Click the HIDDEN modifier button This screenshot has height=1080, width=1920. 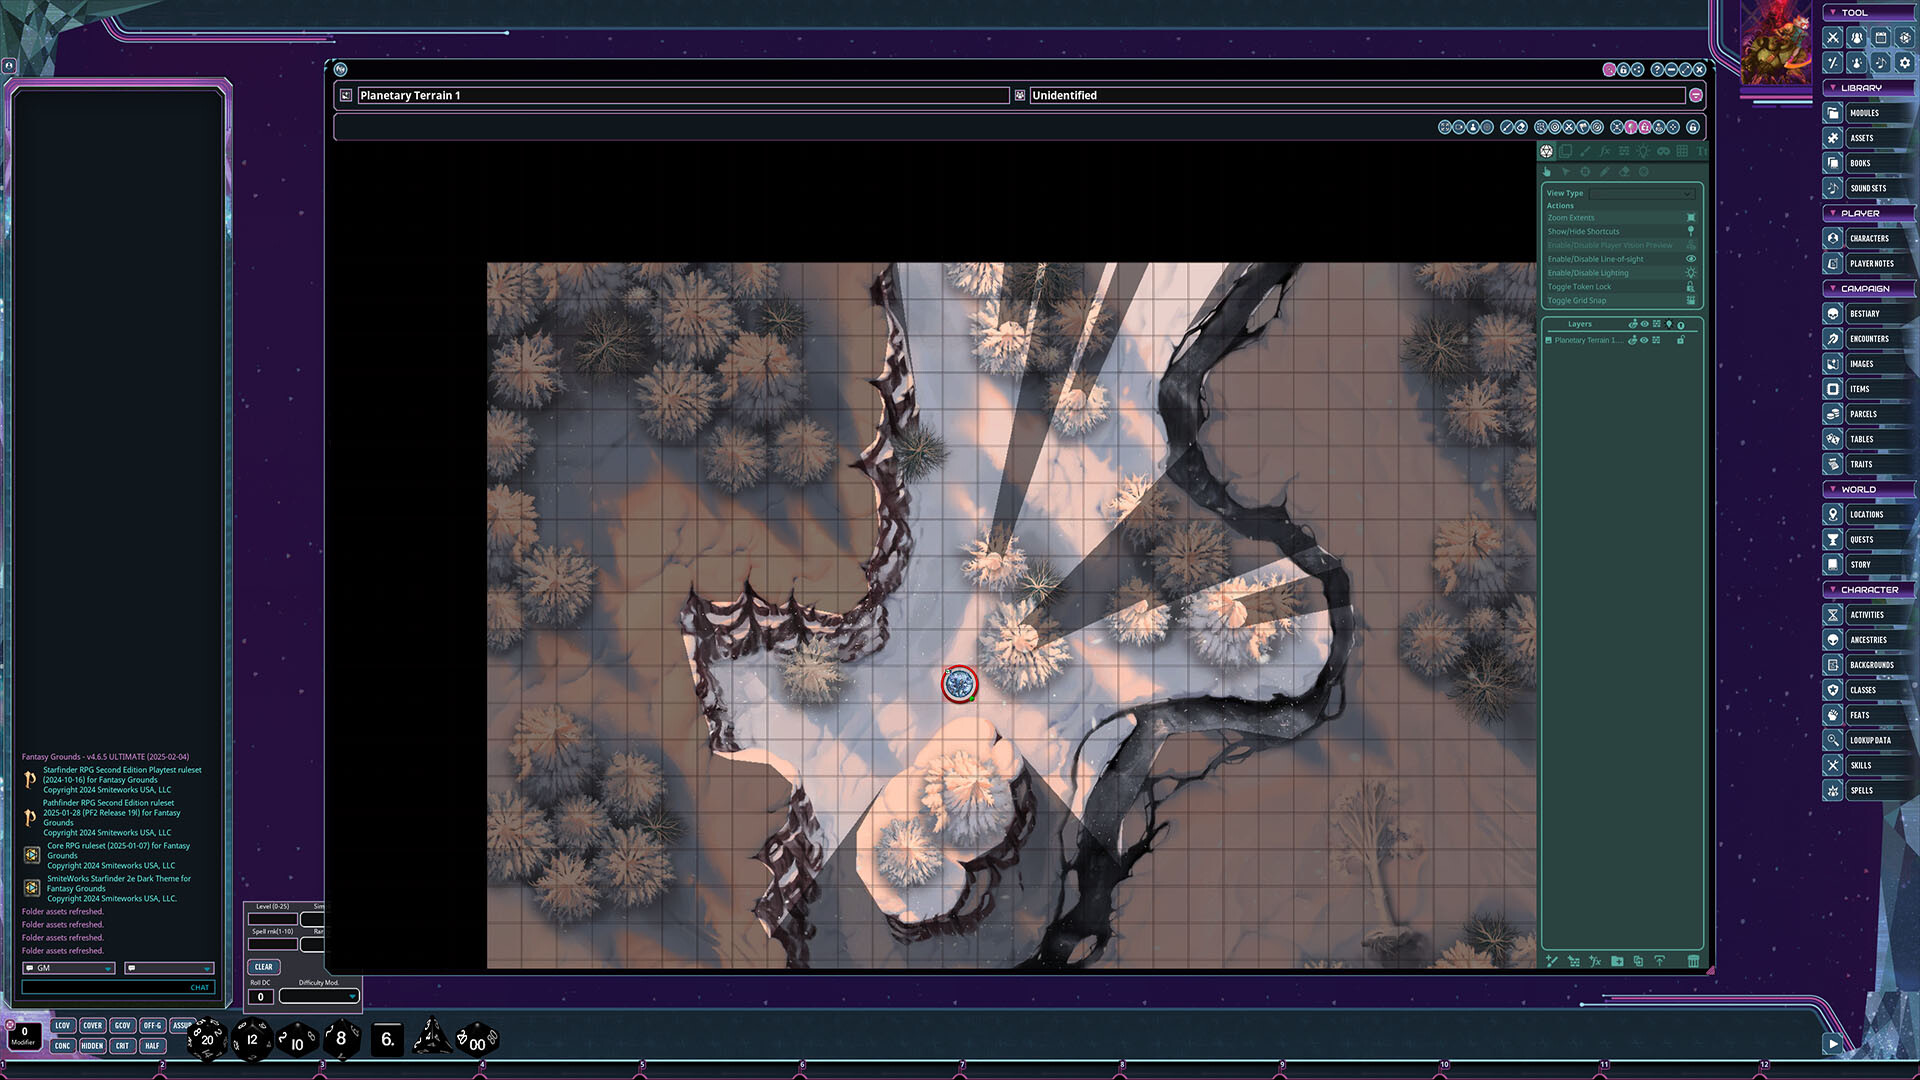(x=92, y=1045)
